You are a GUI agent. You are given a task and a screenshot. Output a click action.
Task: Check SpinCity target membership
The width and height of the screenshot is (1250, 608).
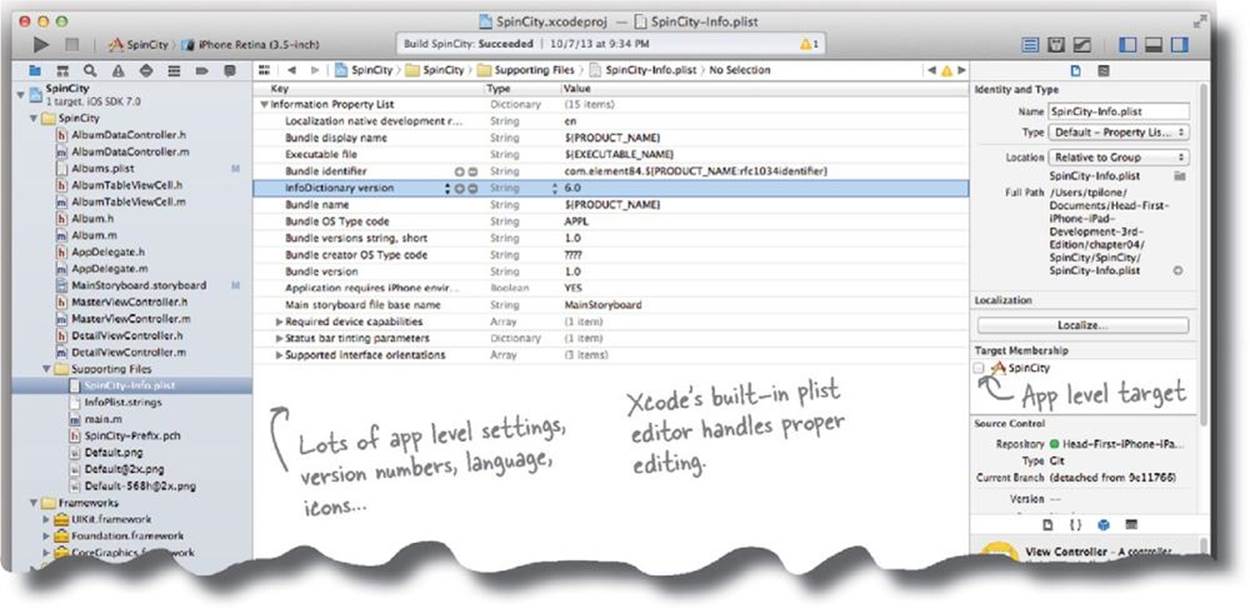[978, 369]
